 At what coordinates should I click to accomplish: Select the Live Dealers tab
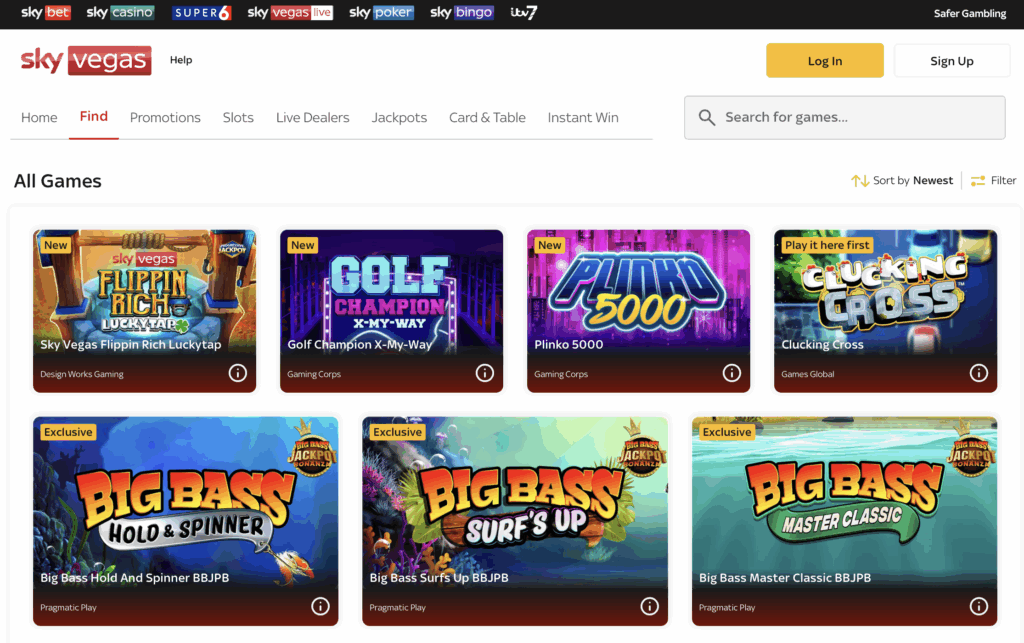[312, 117]
